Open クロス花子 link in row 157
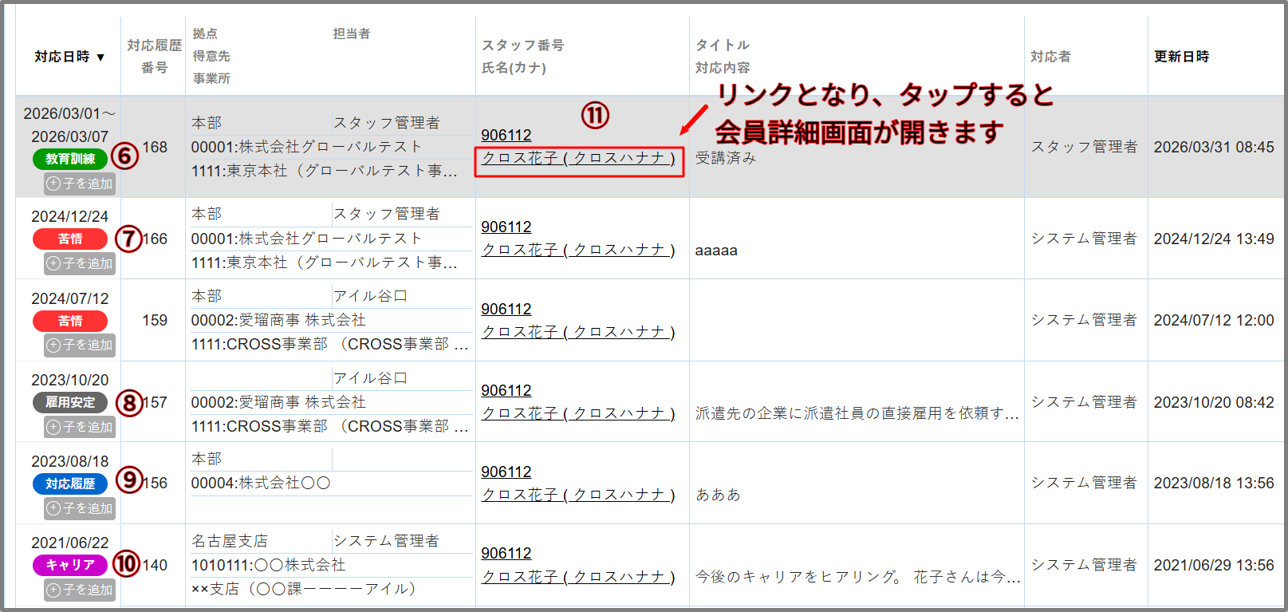 click(578, 413)
